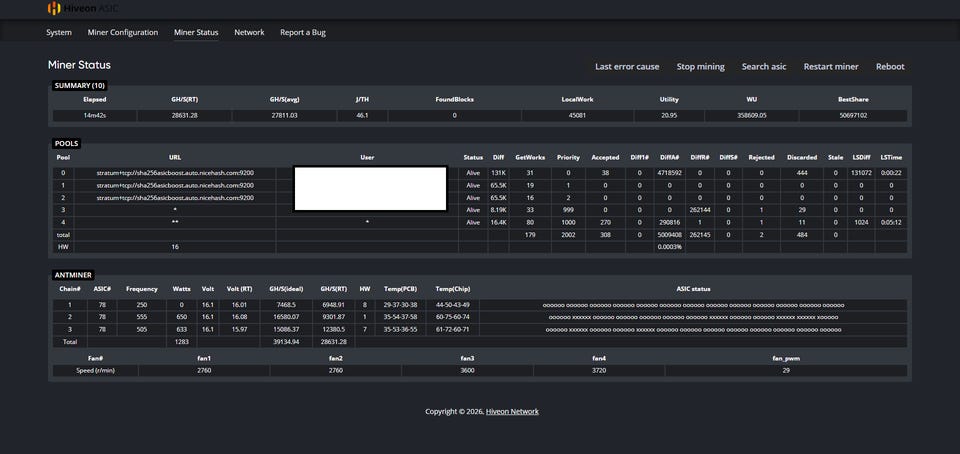The width and height of the screenshot is (960, 454).
Task: Select the WU value 358609.05
Action: pyautogui.click(x=751, y=115)
